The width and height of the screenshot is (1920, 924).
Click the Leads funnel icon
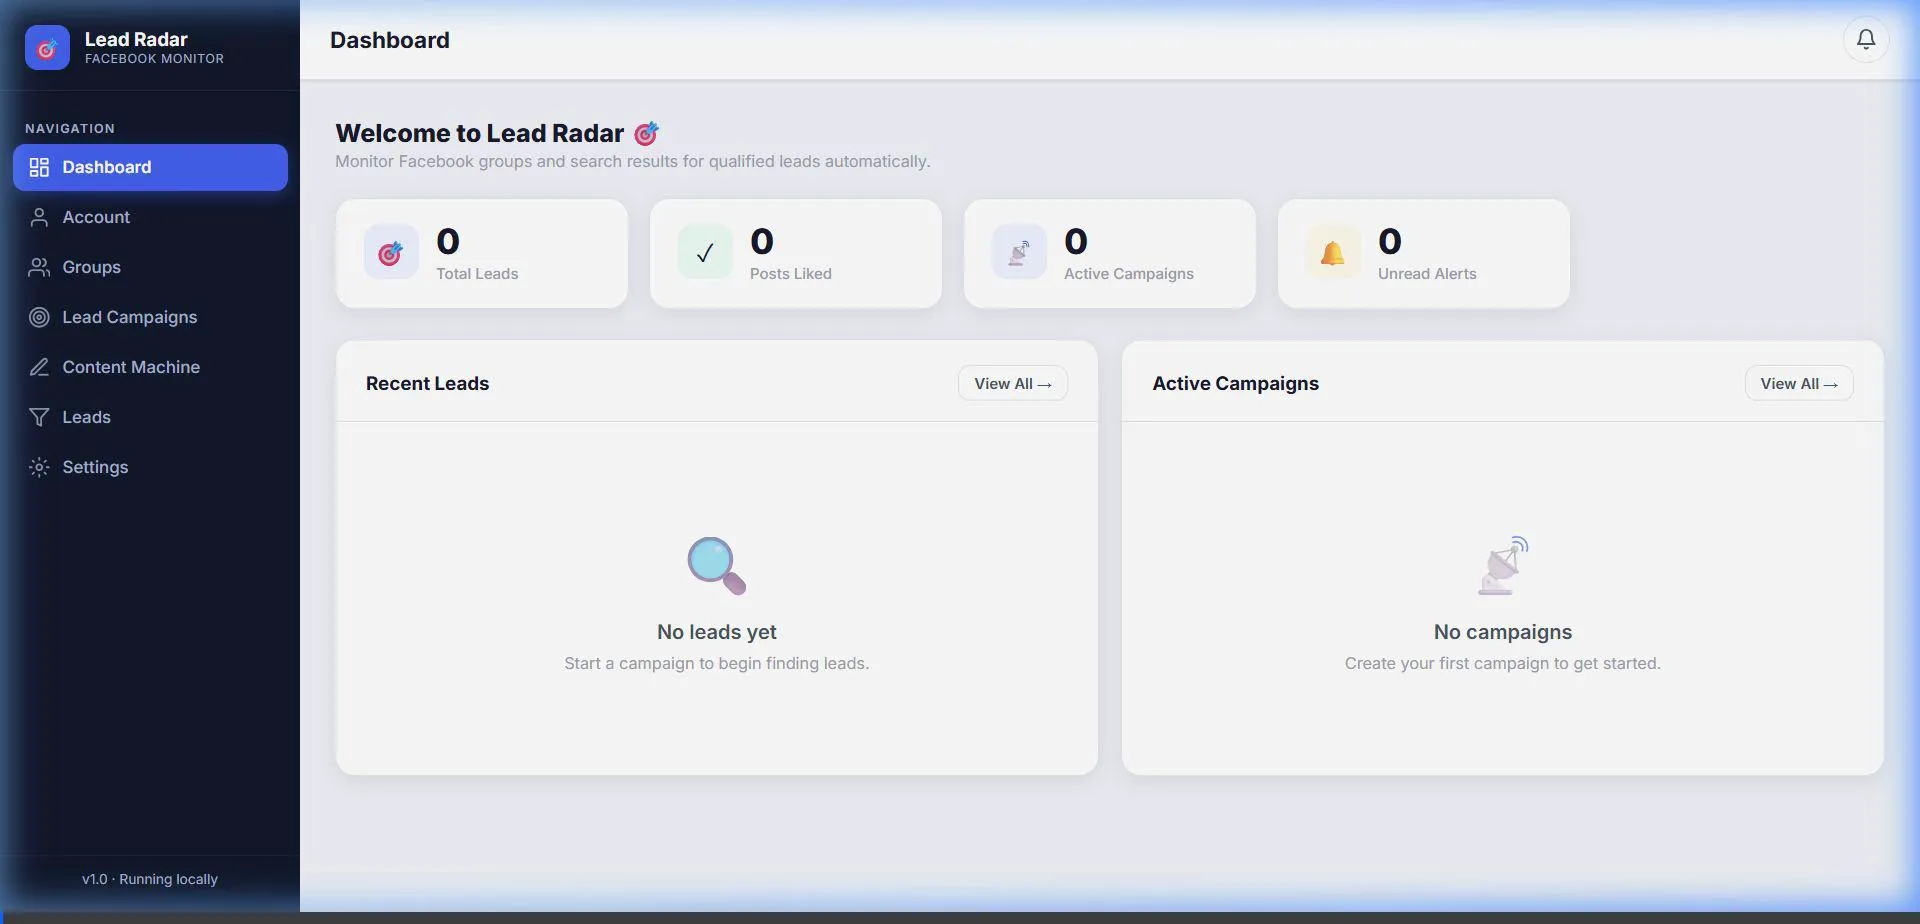click(39, 417)
